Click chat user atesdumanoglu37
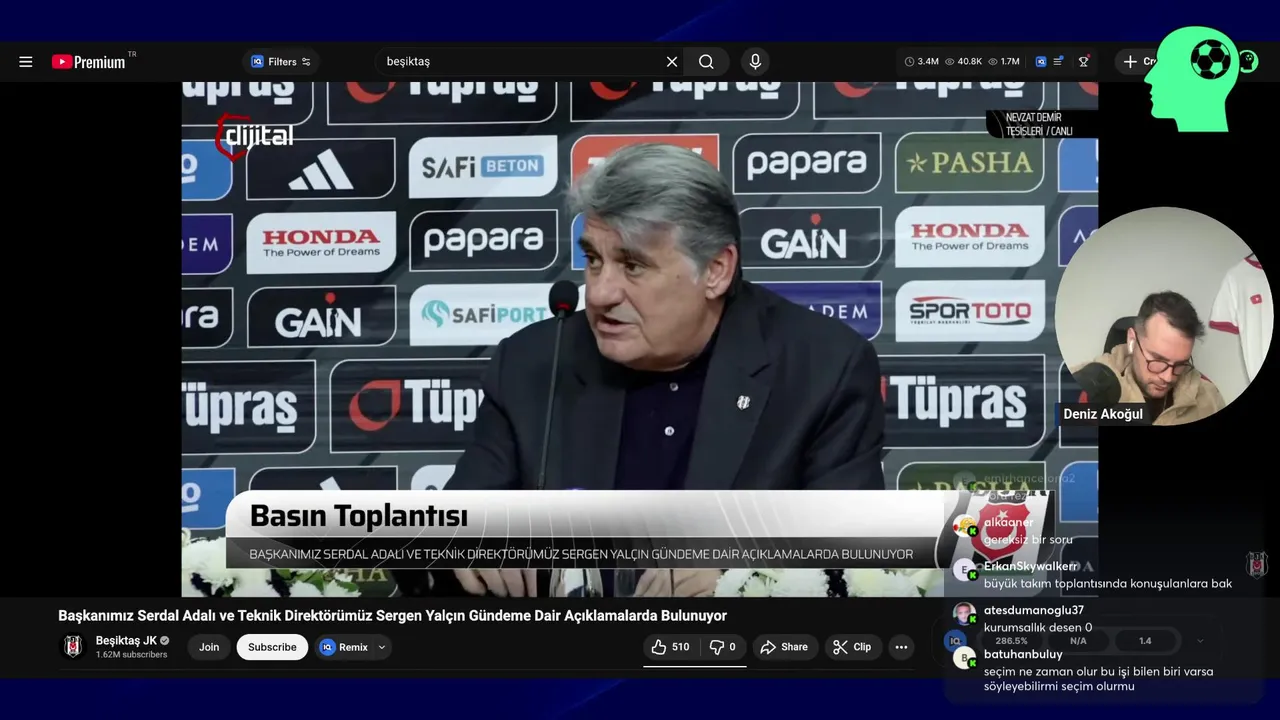The width and height of the screenshot is (1280, 720). (1034, 611)
